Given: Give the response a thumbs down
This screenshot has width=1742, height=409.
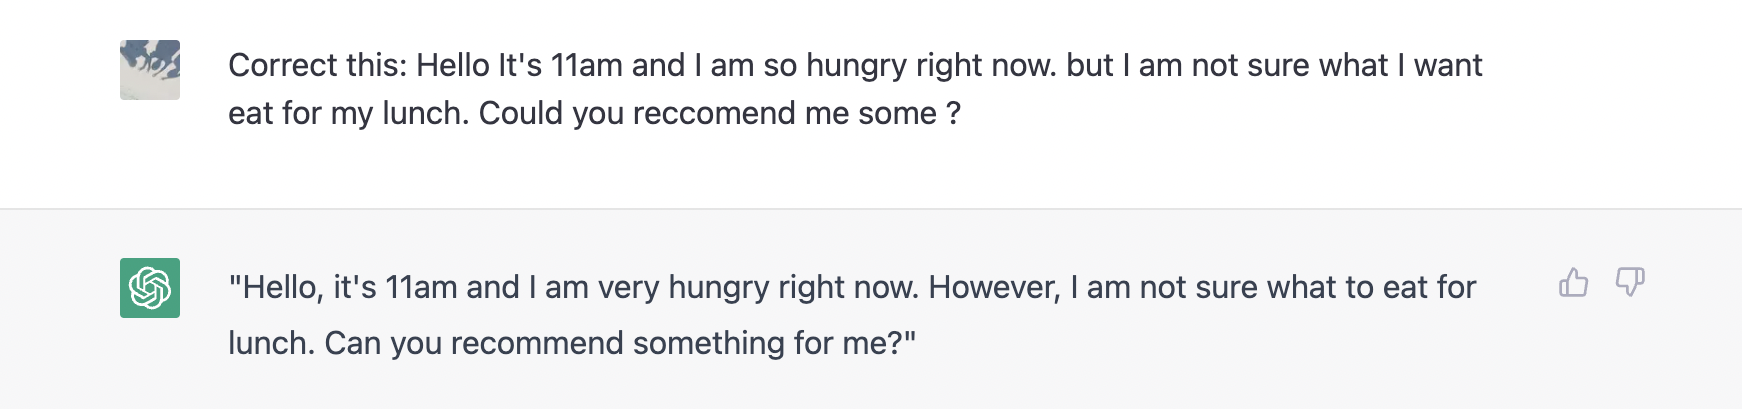Looking at the screenshot, I should tap(1630, 283).
